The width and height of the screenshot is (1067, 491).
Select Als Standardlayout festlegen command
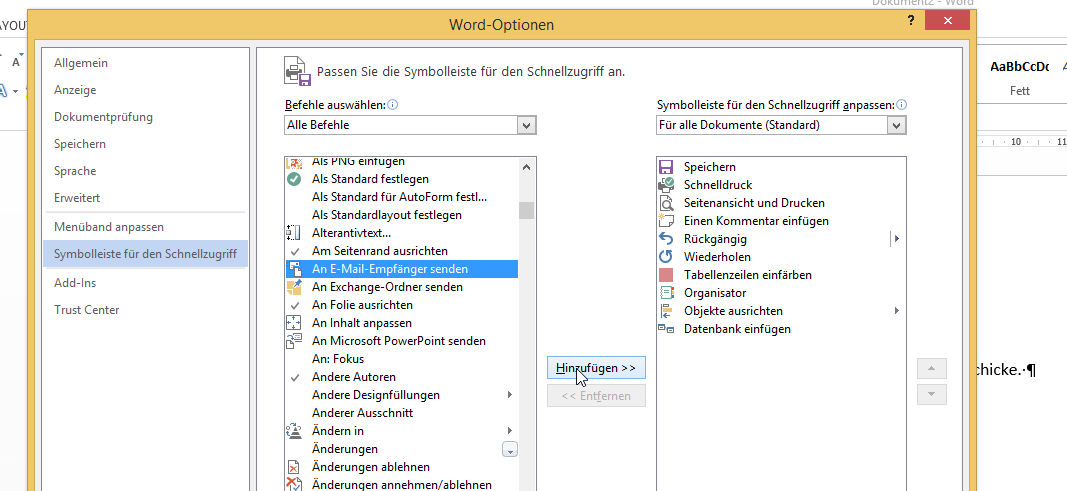401,215
